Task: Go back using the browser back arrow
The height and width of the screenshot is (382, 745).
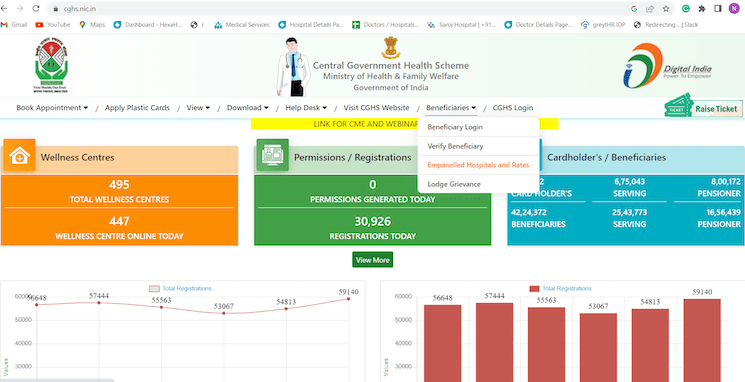Action: (x=4, y=9)
